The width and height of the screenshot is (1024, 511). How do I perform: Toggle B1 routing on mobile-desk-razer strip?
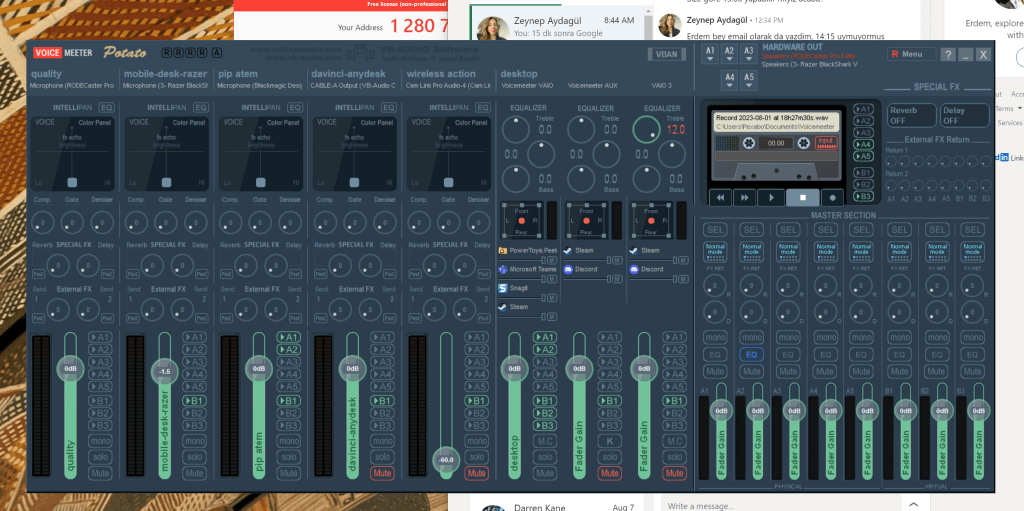point(194,401)
